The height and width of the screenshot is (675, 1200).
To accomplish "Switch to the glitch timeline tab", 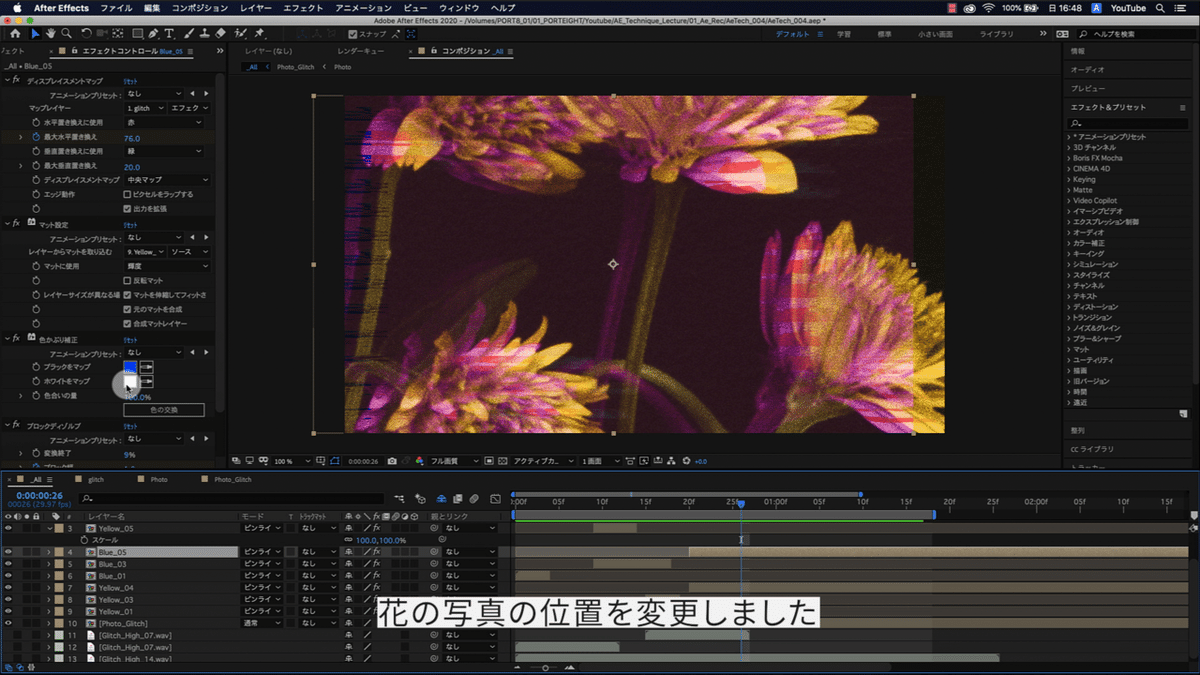I will tap(96, 480).
